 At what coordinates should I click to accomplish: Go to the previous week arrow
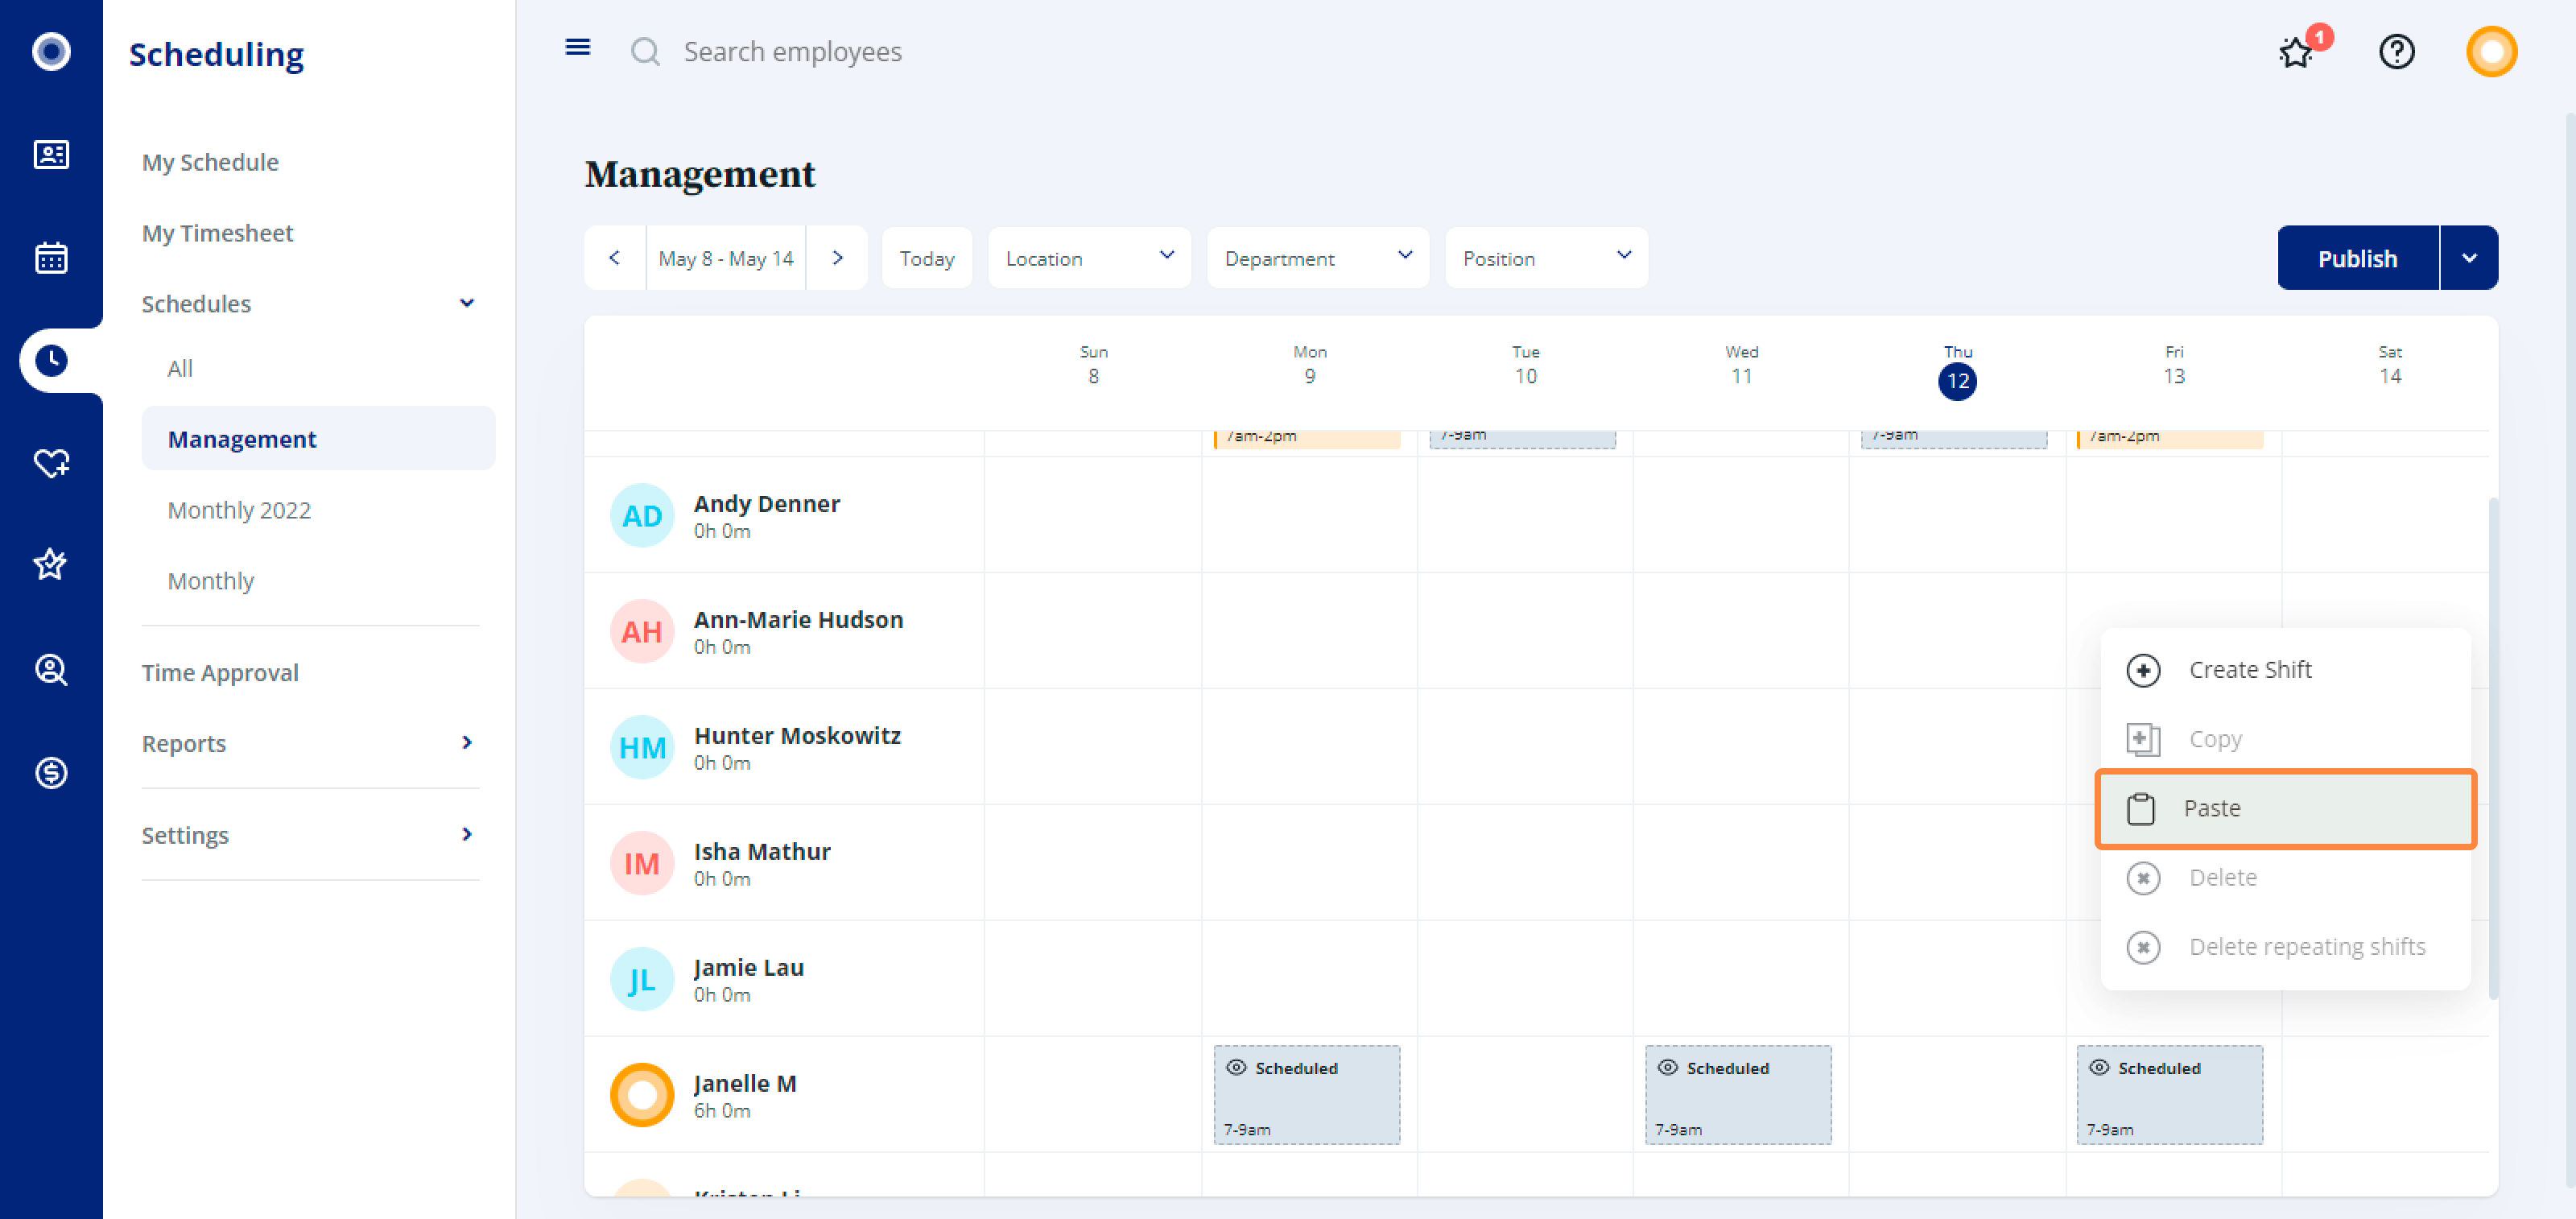615,258
